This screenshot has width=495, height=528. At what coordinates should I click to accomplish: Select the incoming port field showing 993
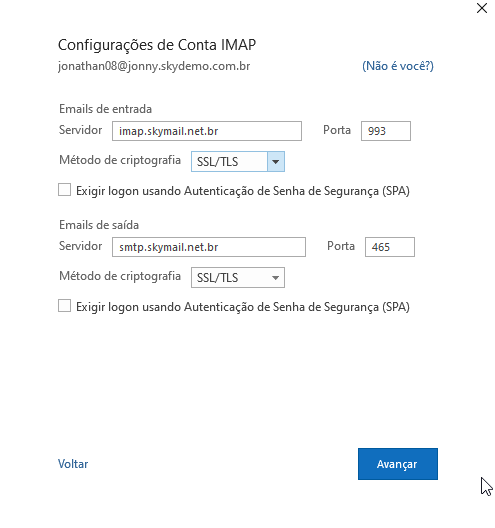(386, 131)
